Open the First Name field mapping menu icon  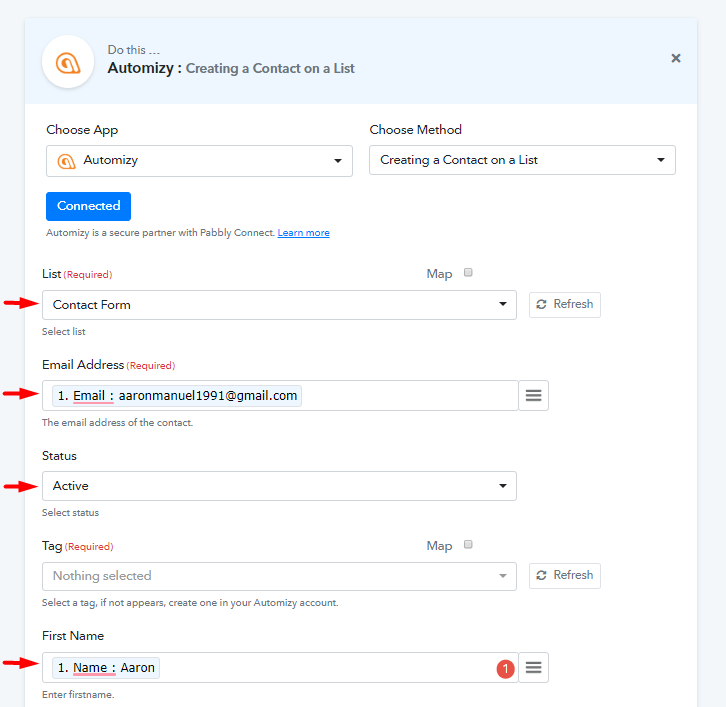point(533,667)
